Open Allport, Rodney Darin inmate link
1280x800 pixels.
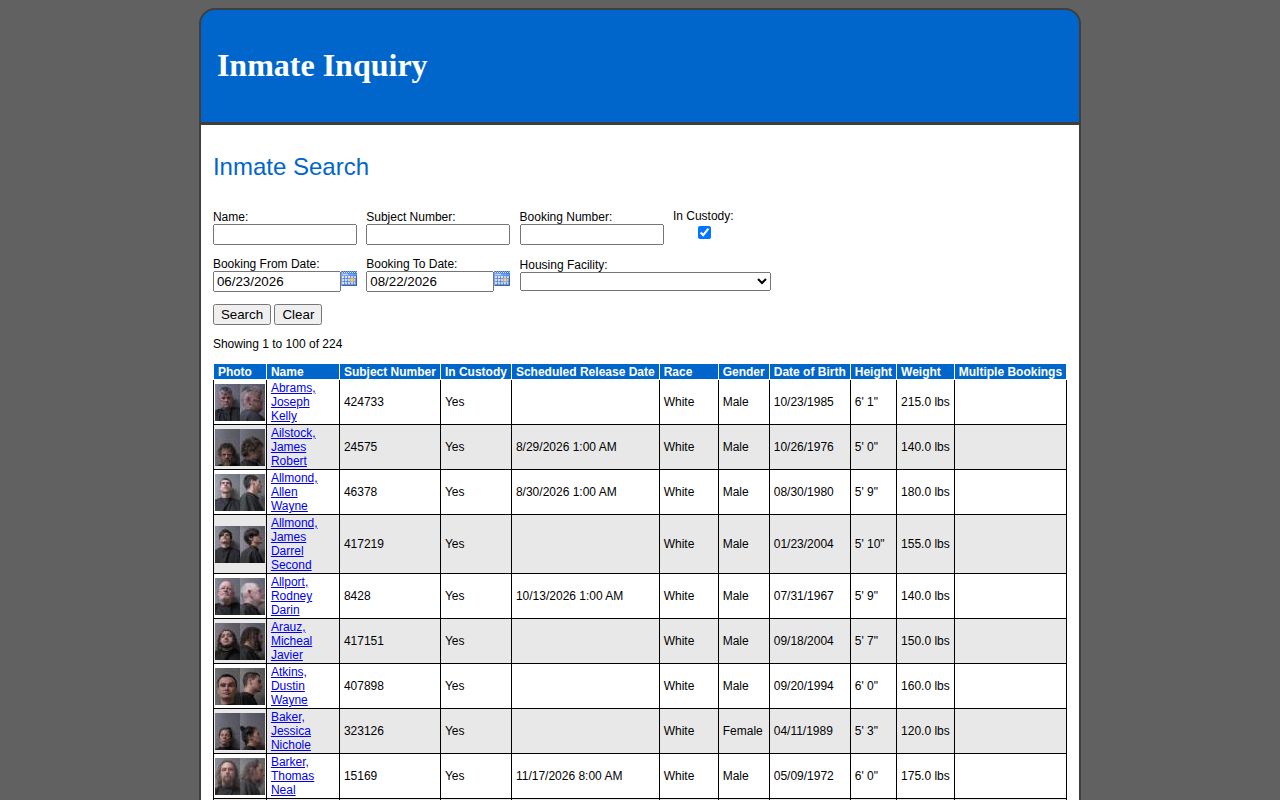click(292, 596)
